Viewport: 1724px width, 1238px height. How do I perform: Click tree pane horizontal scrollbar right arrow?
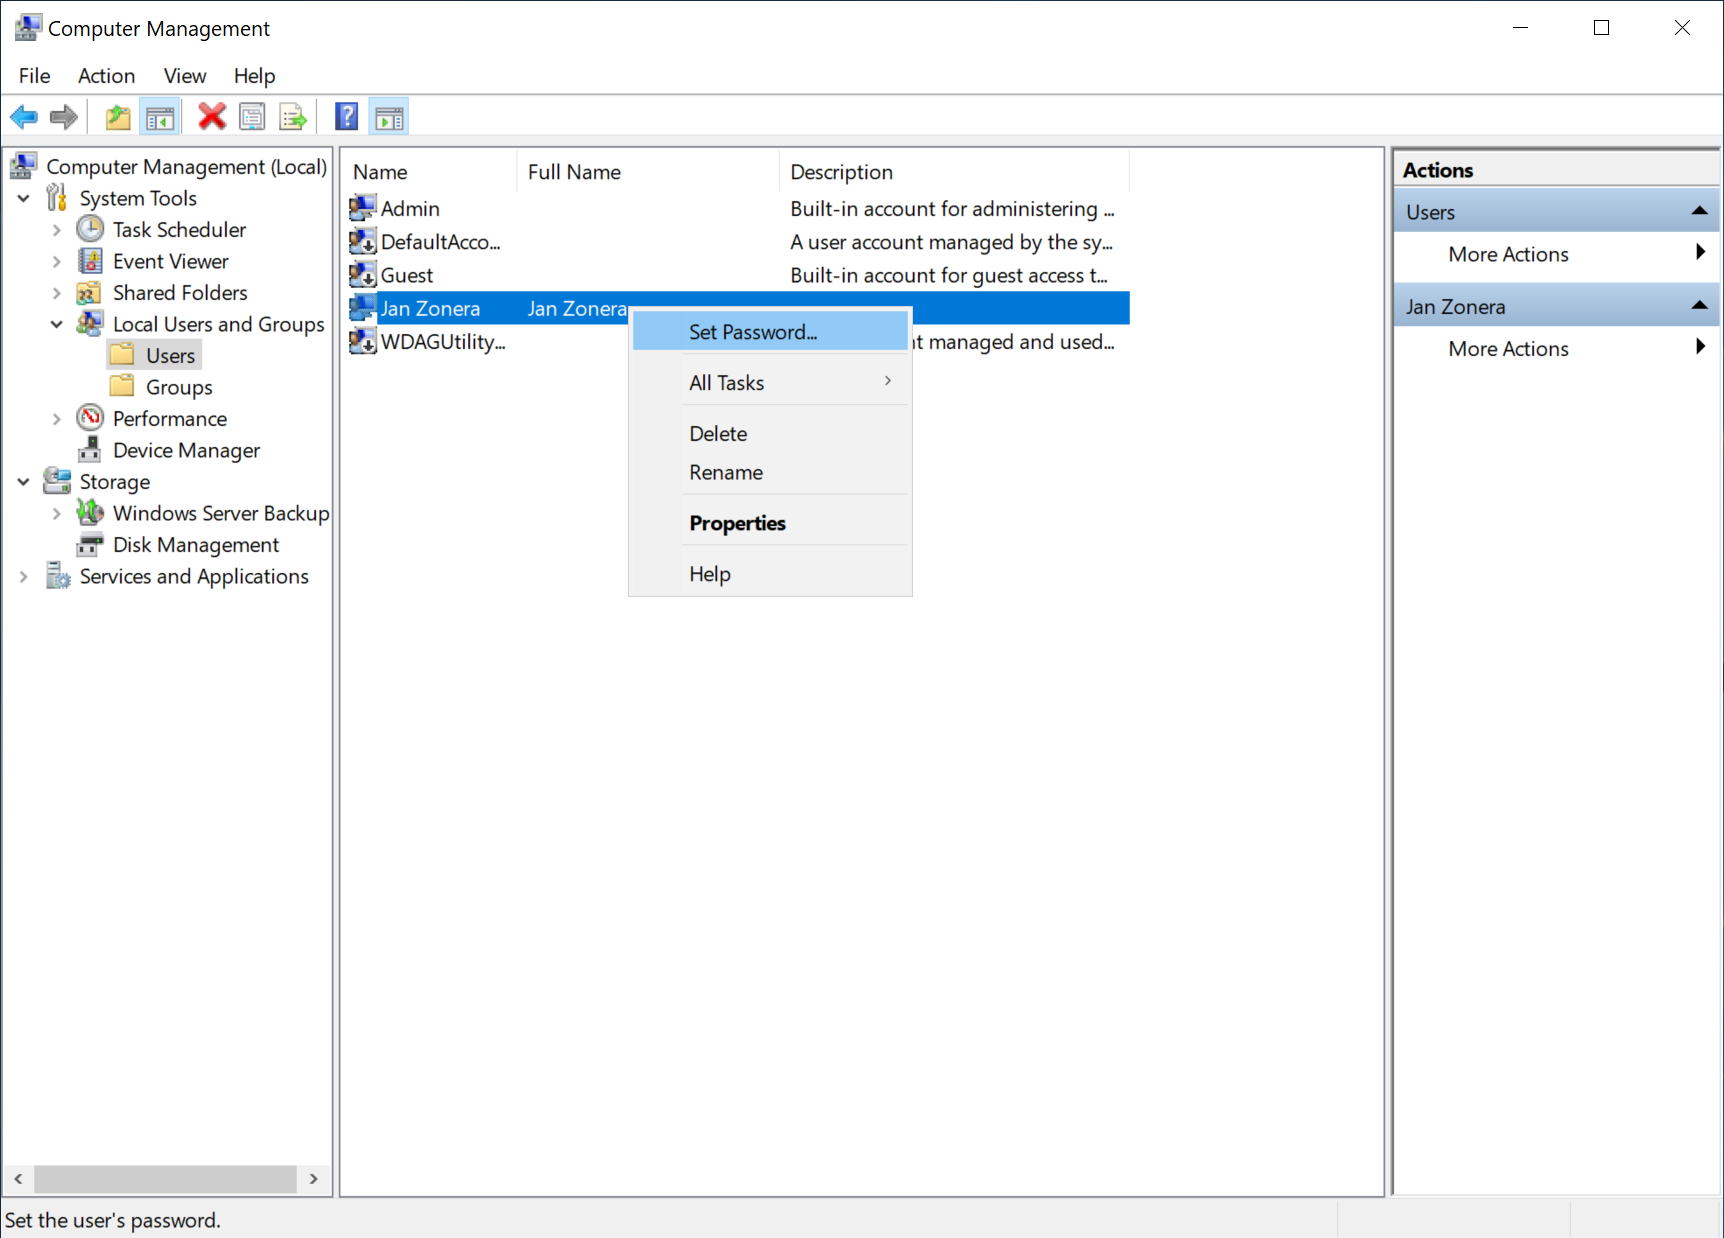coord(314,1179)
